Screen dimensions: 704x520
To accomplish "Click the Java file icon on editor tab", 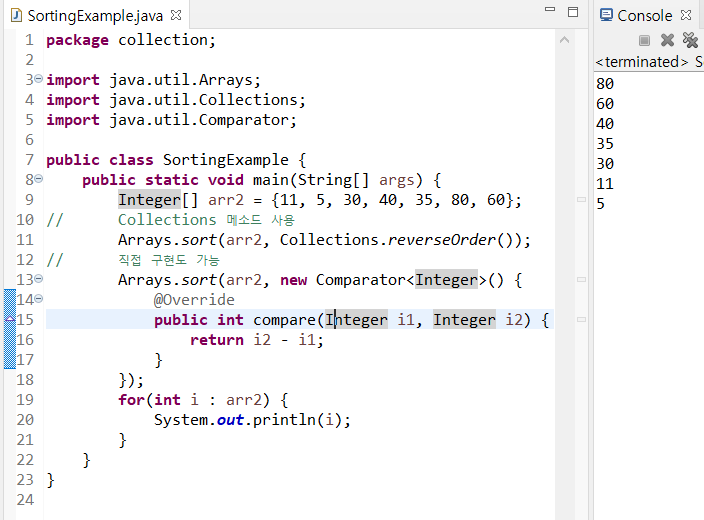I will pos(16,15).
